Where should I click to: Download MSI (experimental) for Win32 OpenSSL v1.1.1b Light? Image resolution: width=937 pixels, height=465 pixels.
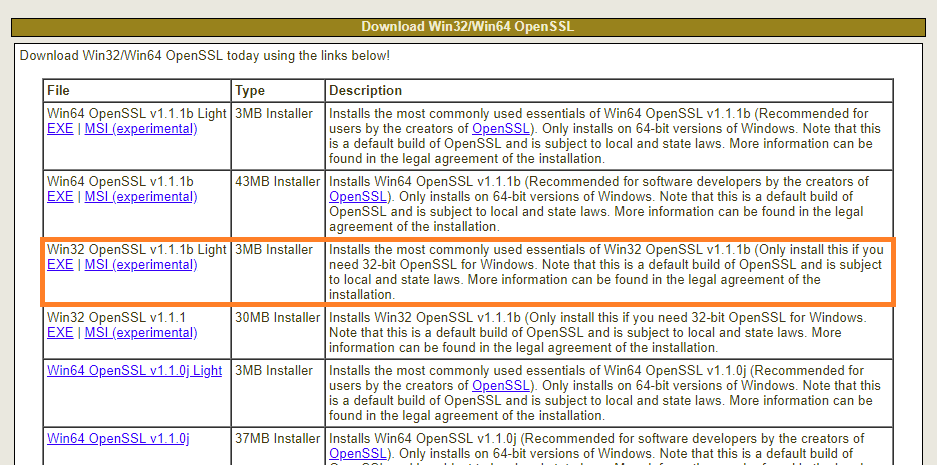[x=141, y=265]
